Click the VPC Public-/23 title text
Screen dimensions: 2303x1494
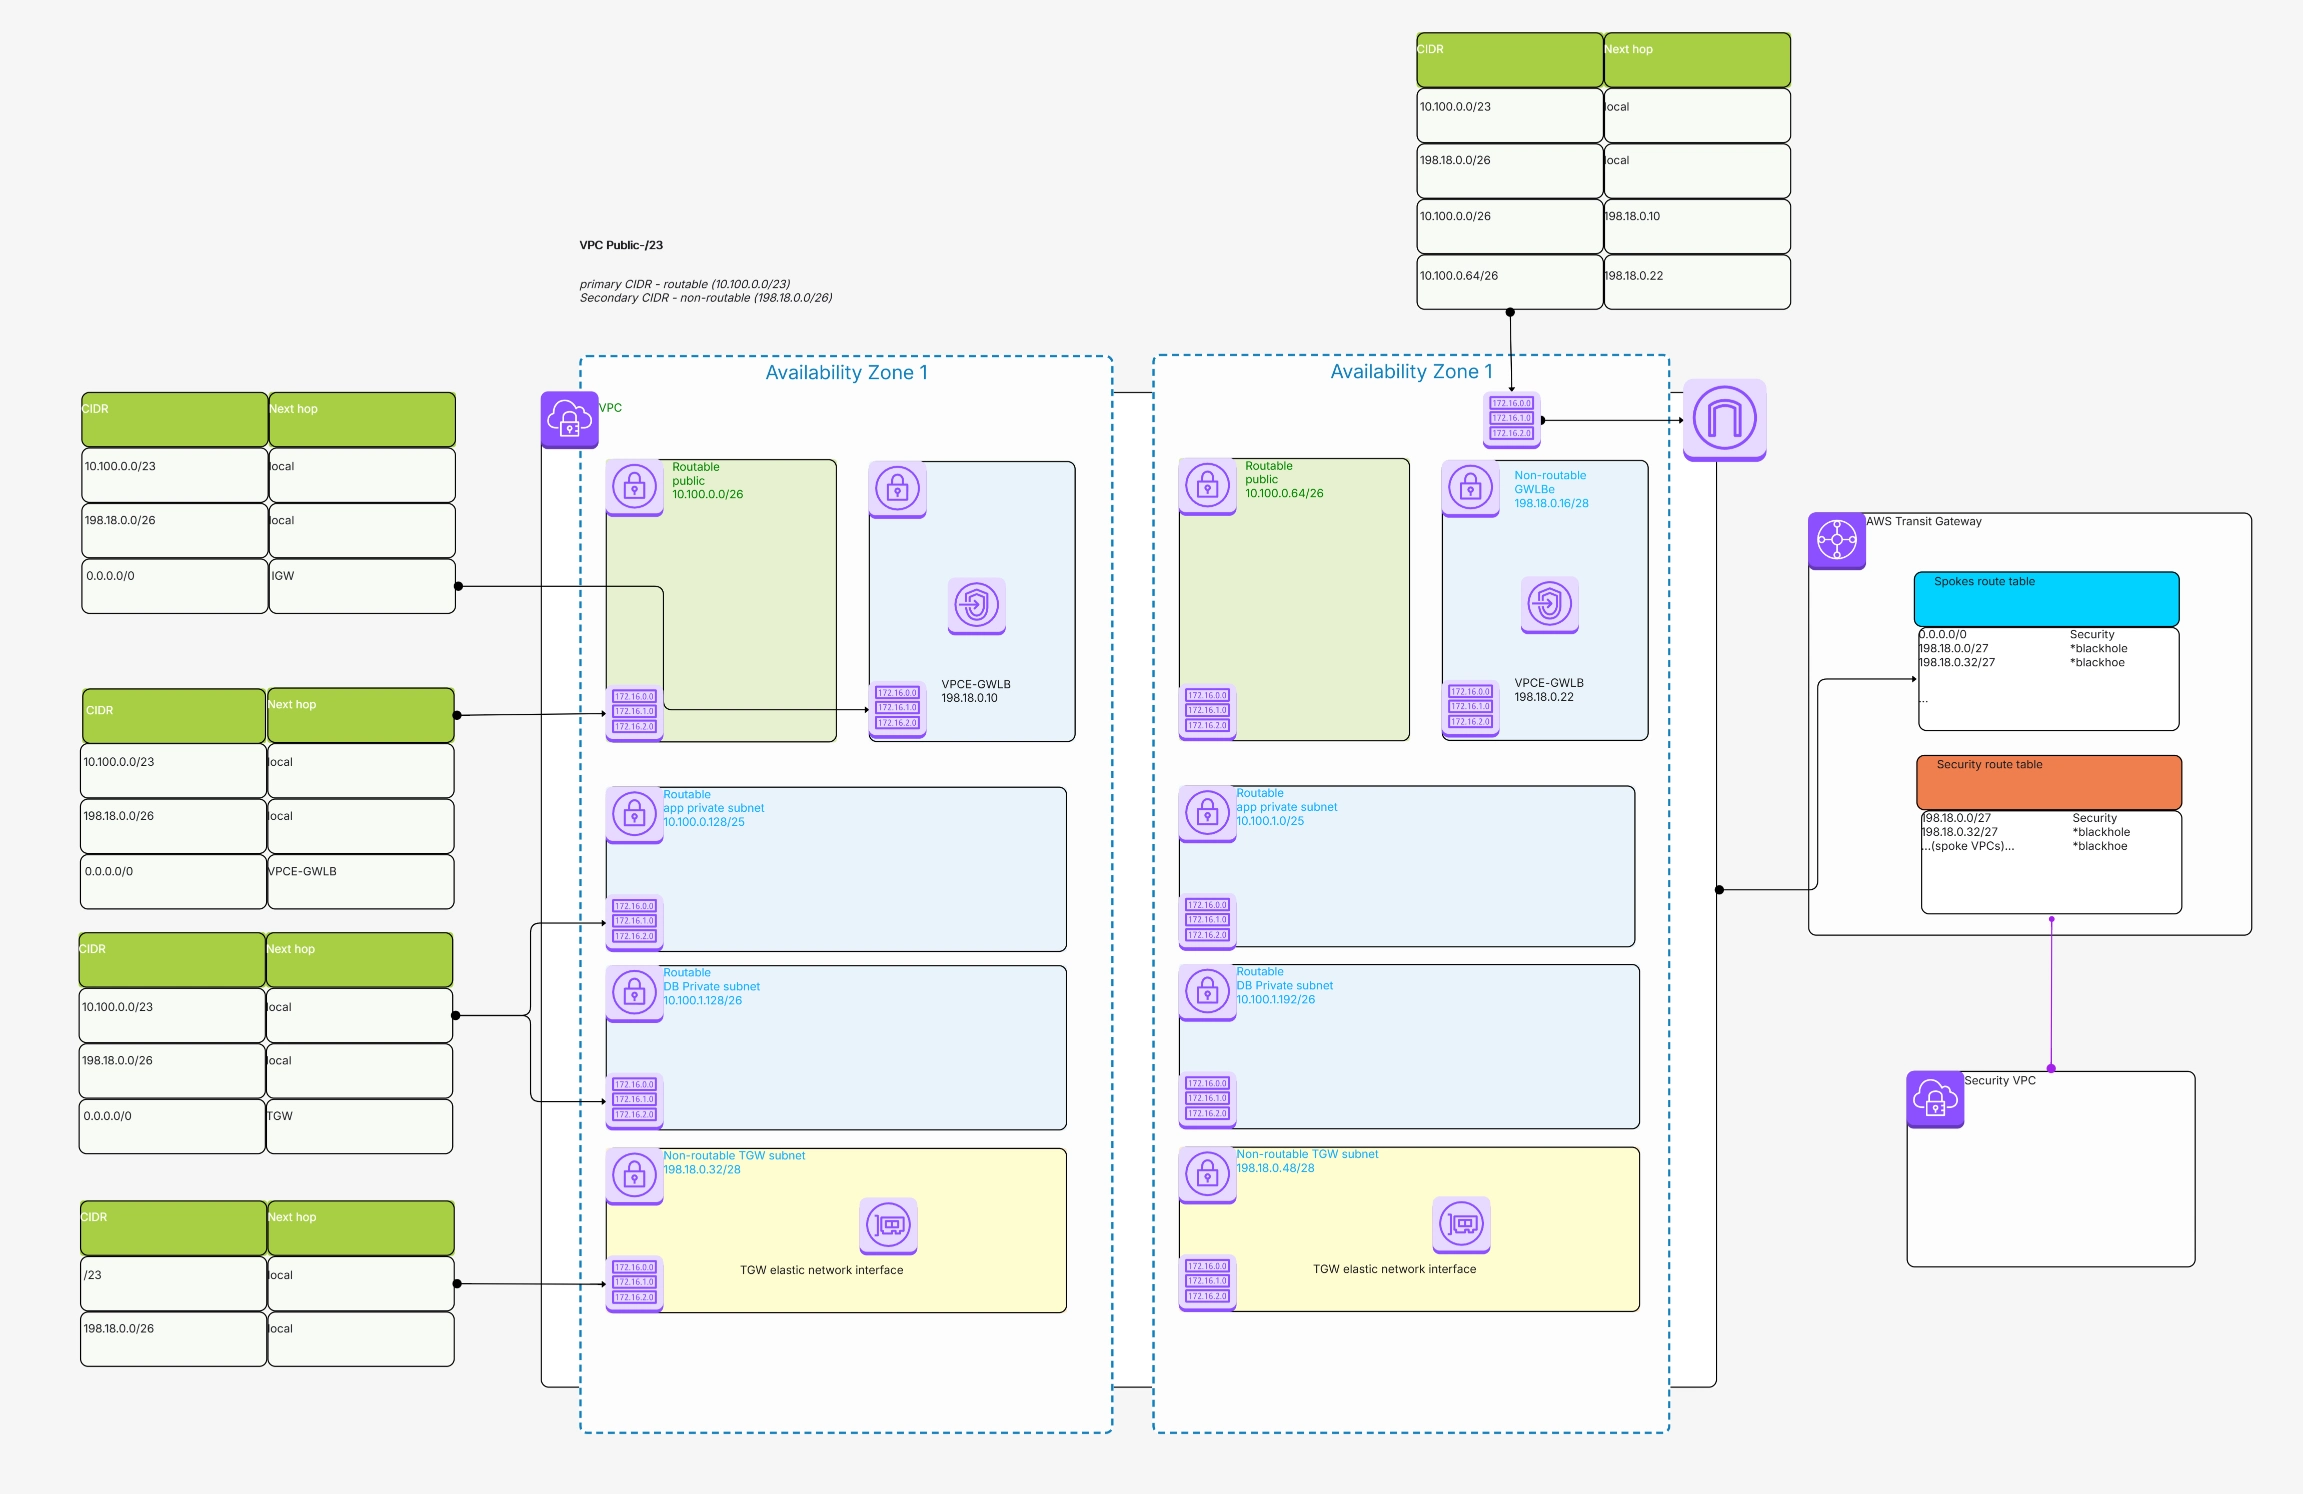(622, 244)
